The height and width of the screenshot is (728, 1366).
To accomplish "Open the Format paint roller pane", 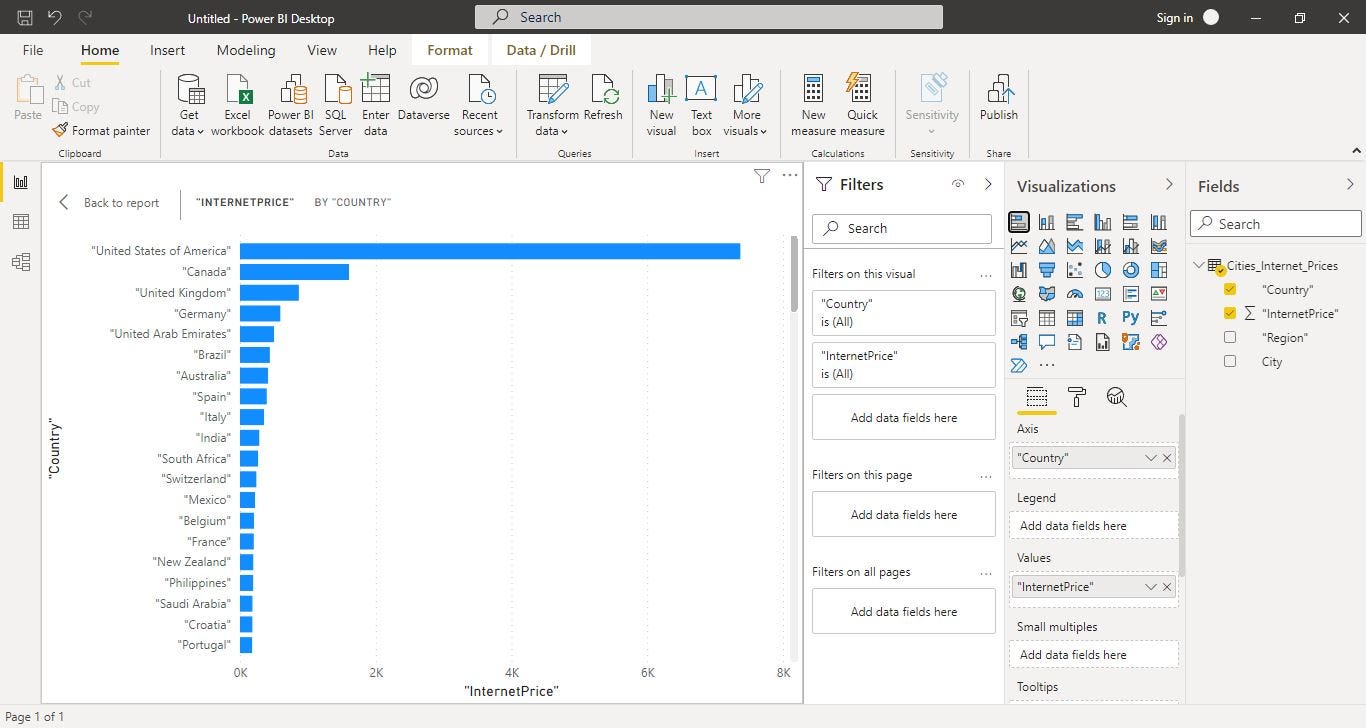I will click(x=1077, y=397).
